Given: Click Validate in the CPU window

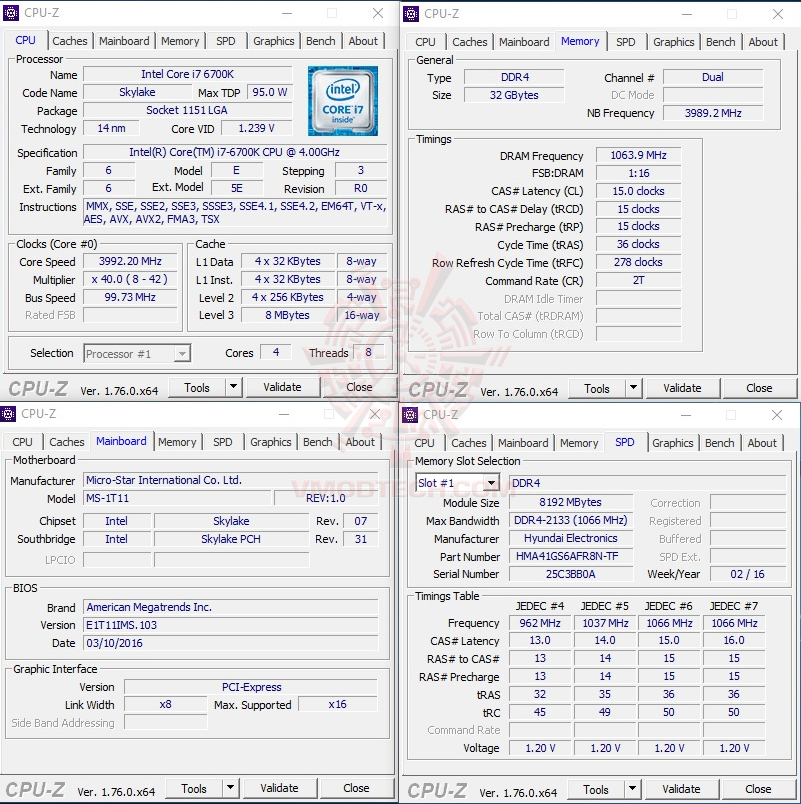Looking at the screenshot, I should click(283, 386).
